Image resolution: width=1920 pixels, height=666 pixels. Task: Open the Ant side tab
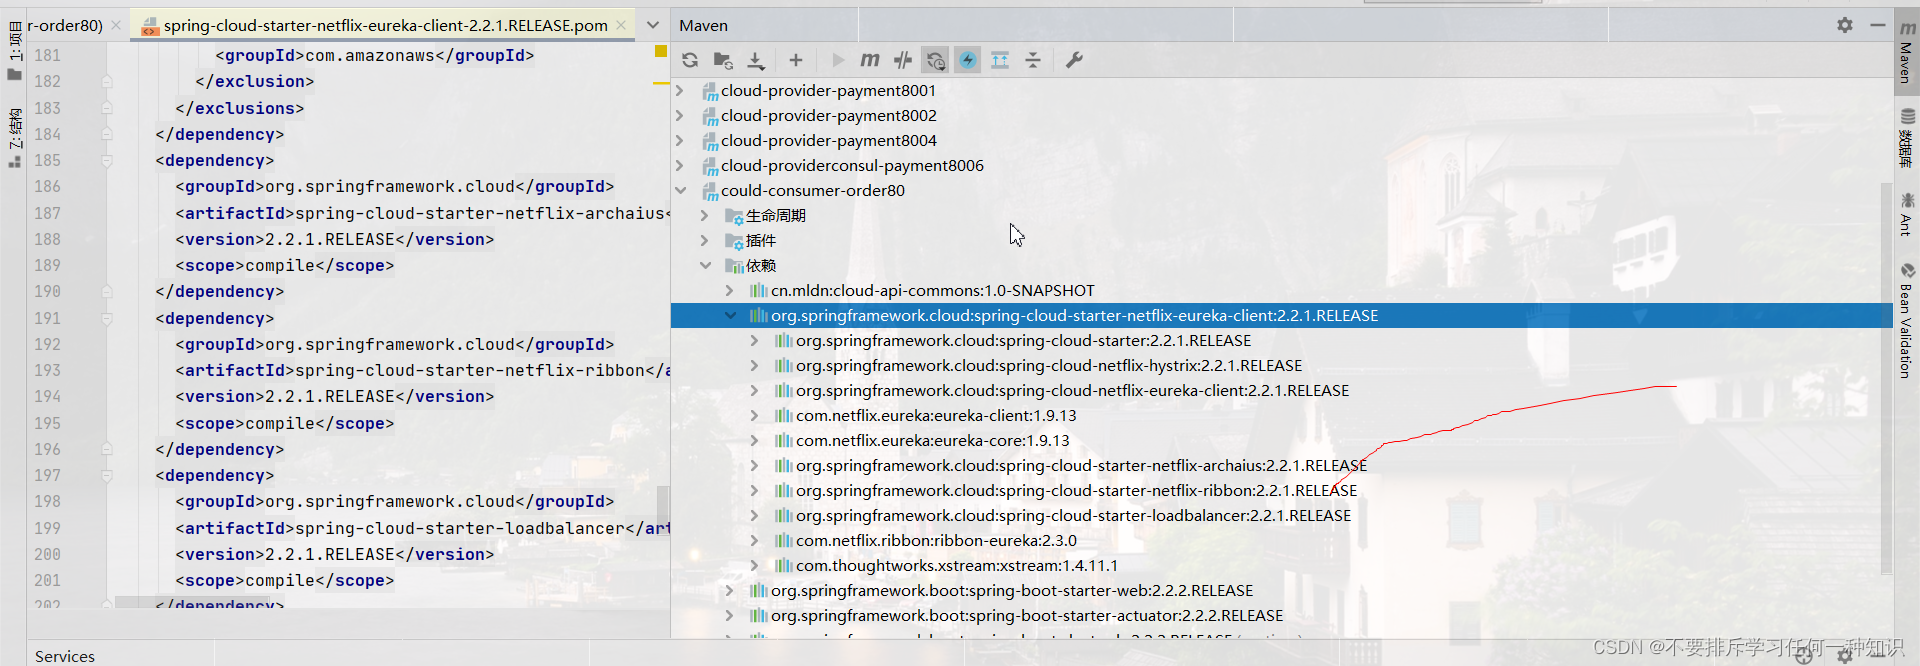(x=1907, y=215)
